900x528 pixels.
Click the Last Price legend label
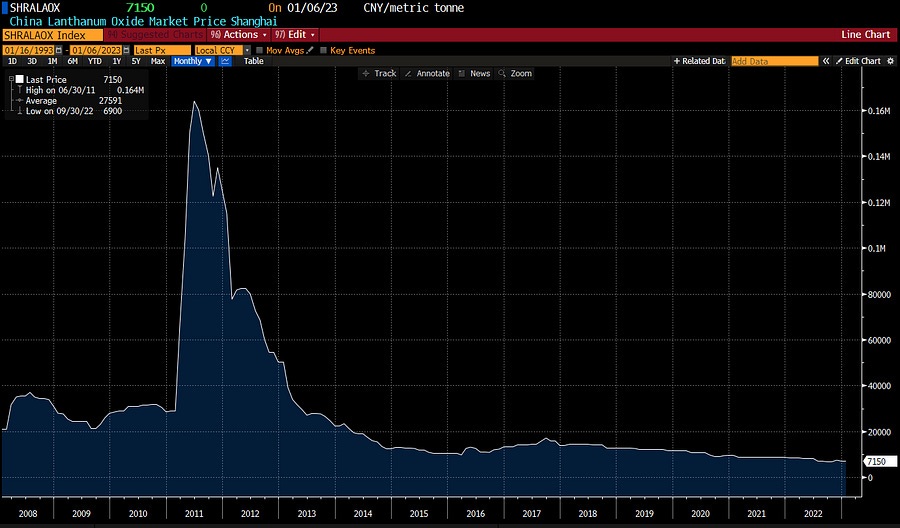(x=46, y=80)
